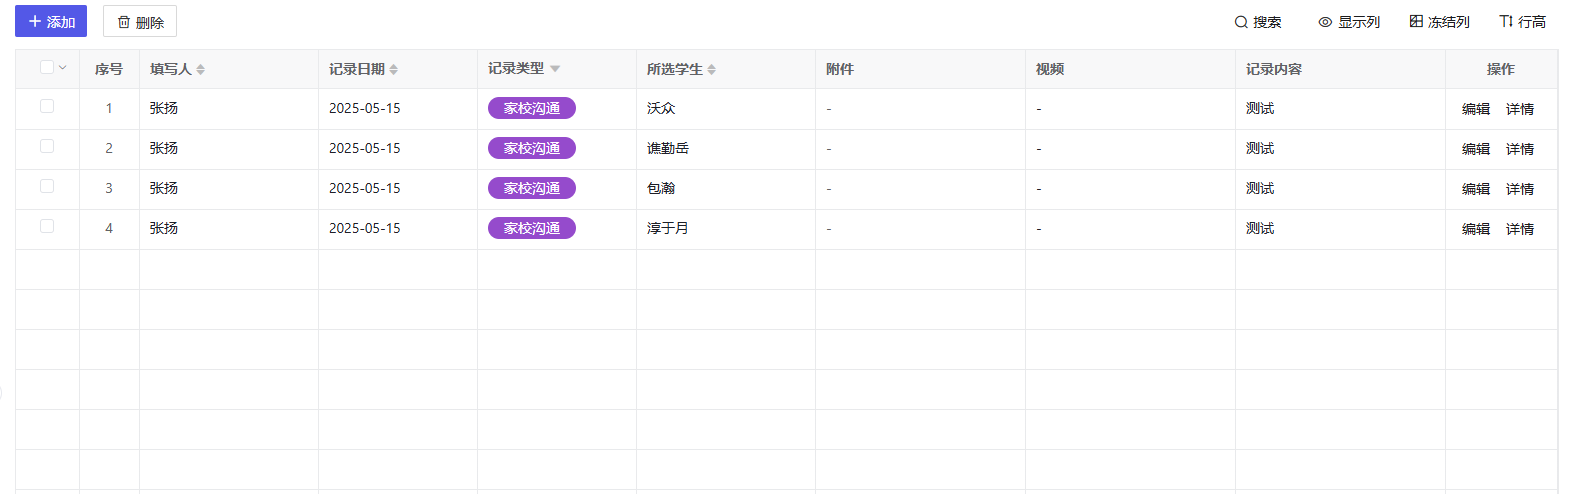The height and width of the screenshot is (494, 1571).
Task: Check the row 3 checkbox
Action: tap(47, 186)
